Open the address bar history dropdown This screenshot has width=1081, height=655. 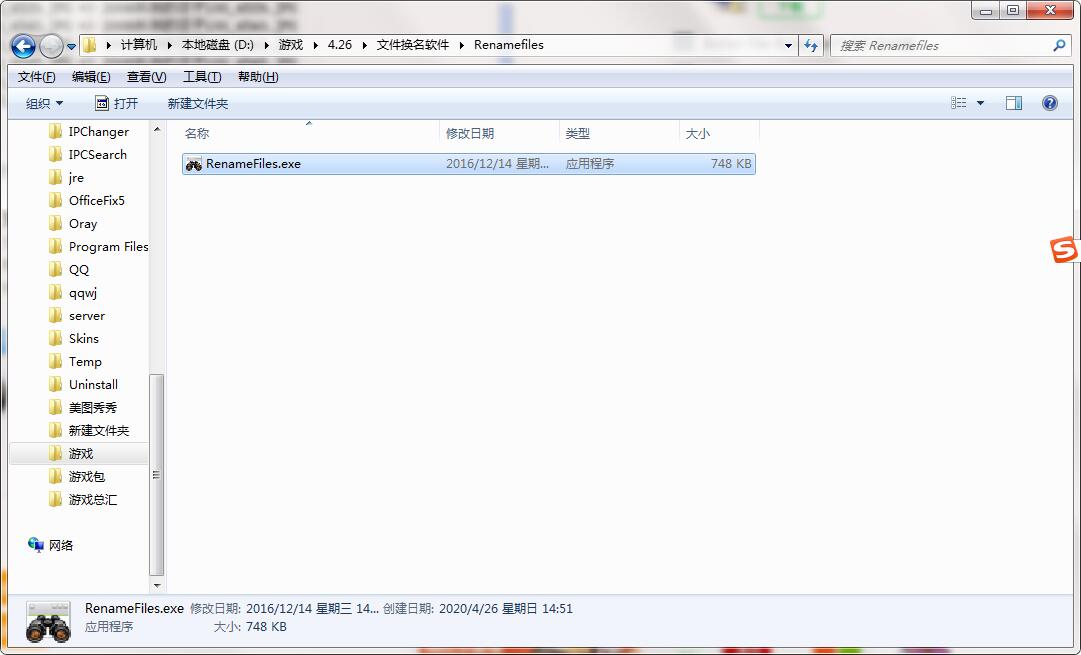click(788, 46)
